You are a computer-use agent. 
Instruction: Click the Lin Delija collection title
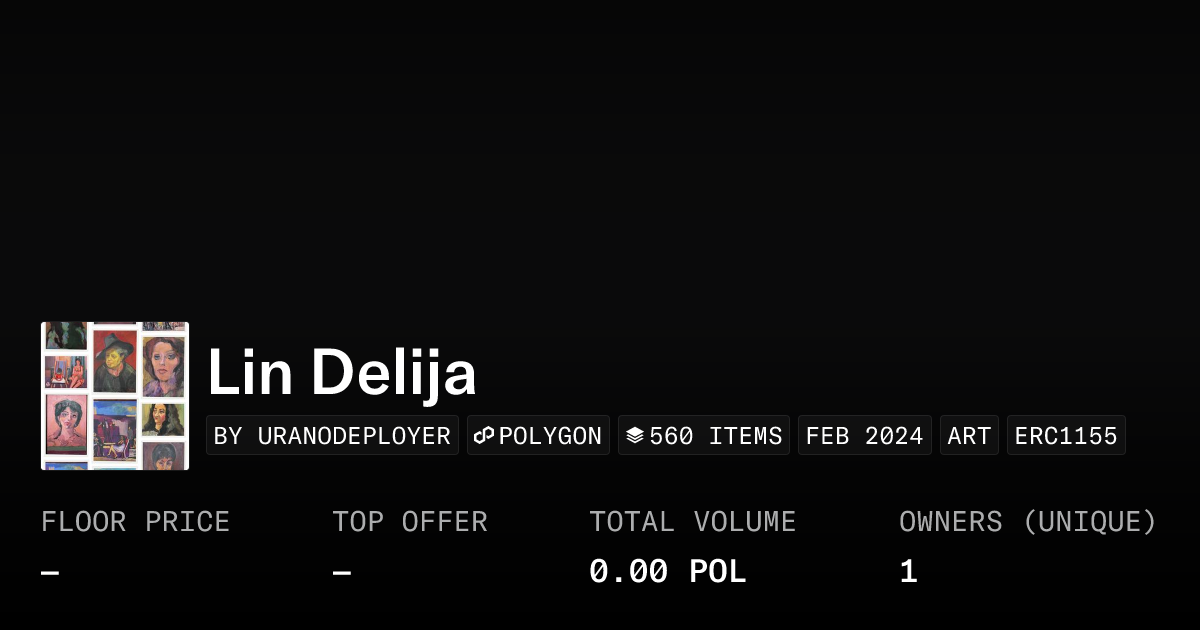point(342,373)
